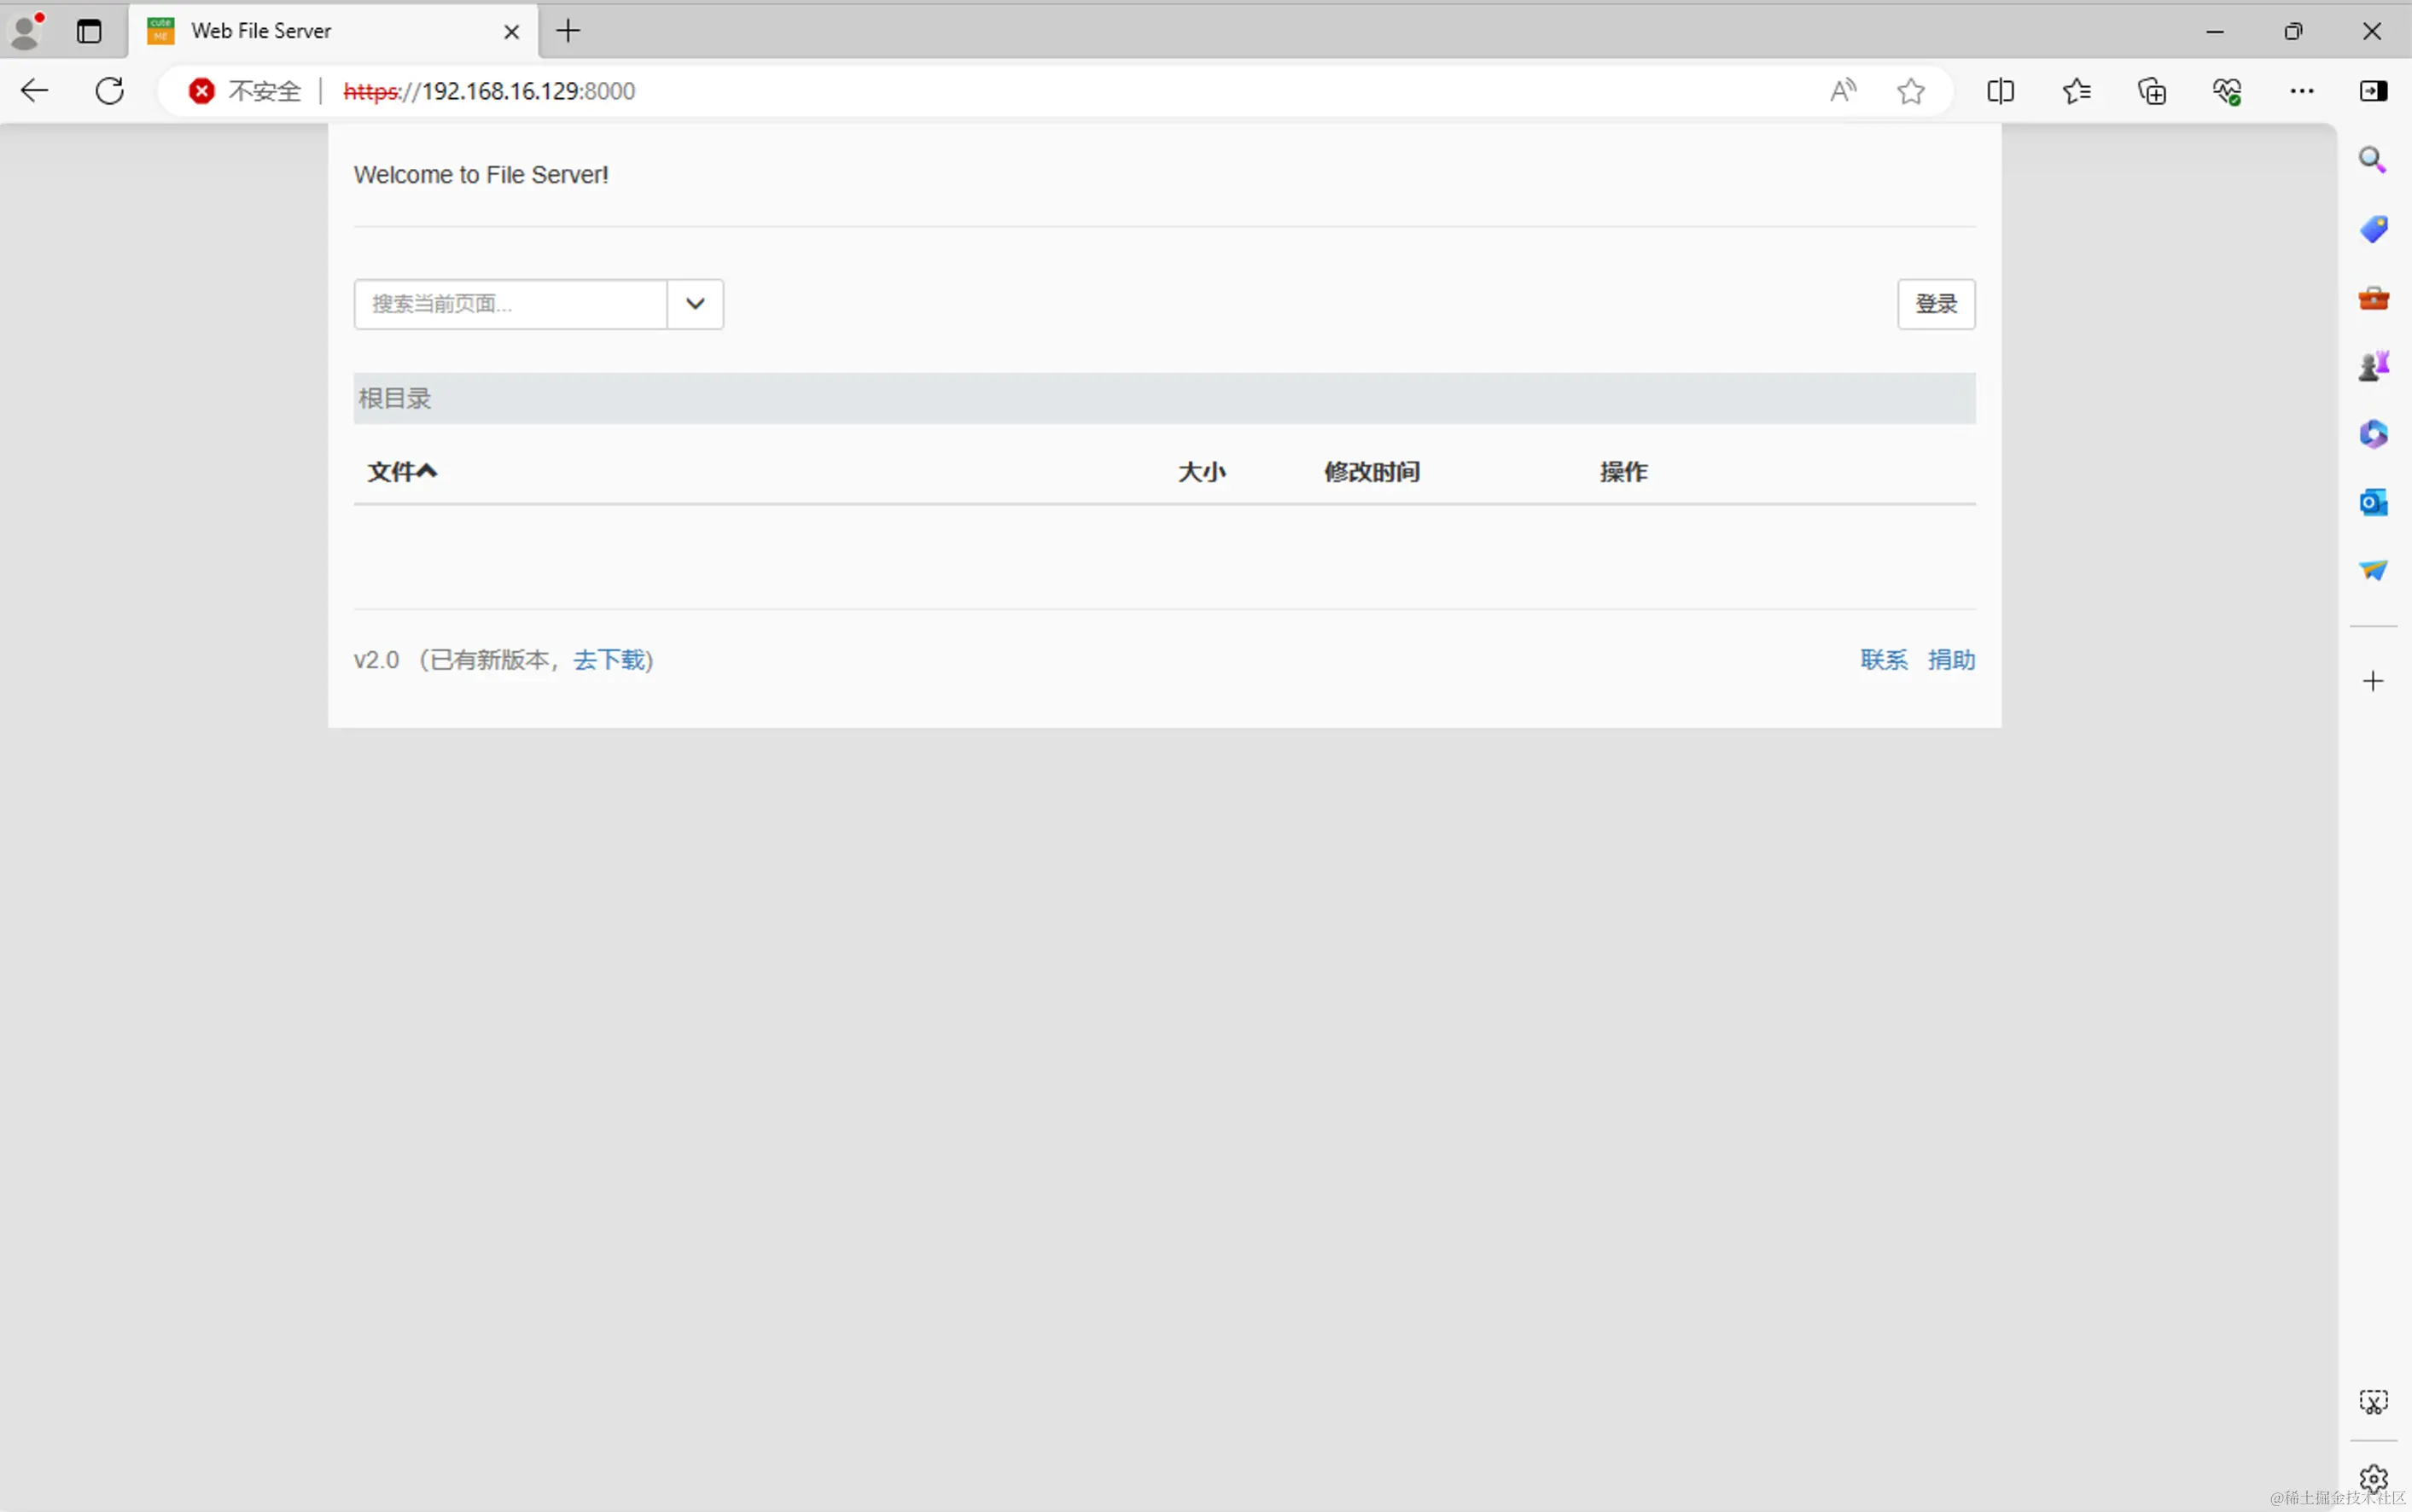Open the user profile icon

pos(26,31)
